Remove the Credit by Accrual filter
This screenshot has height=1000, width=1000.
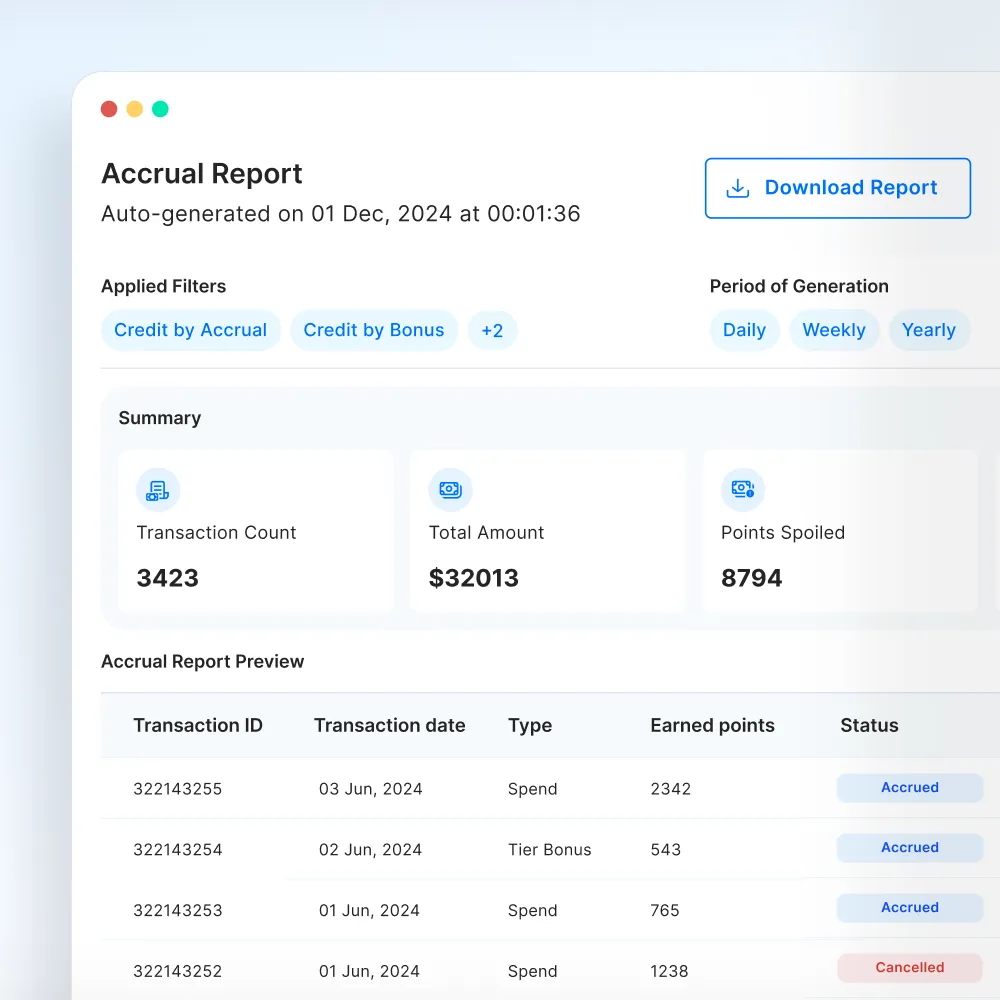pos(190,330)
